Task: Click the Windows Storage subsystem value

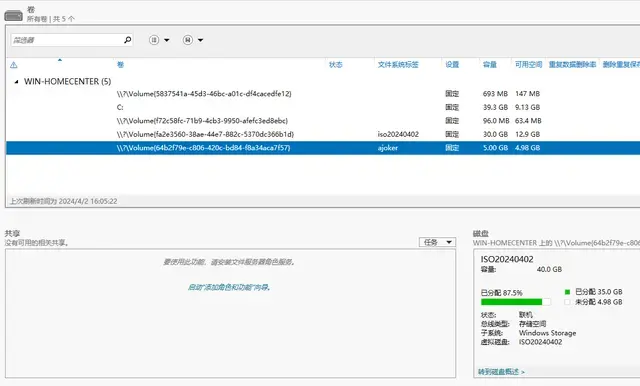Action: click(x=547, y=333)
